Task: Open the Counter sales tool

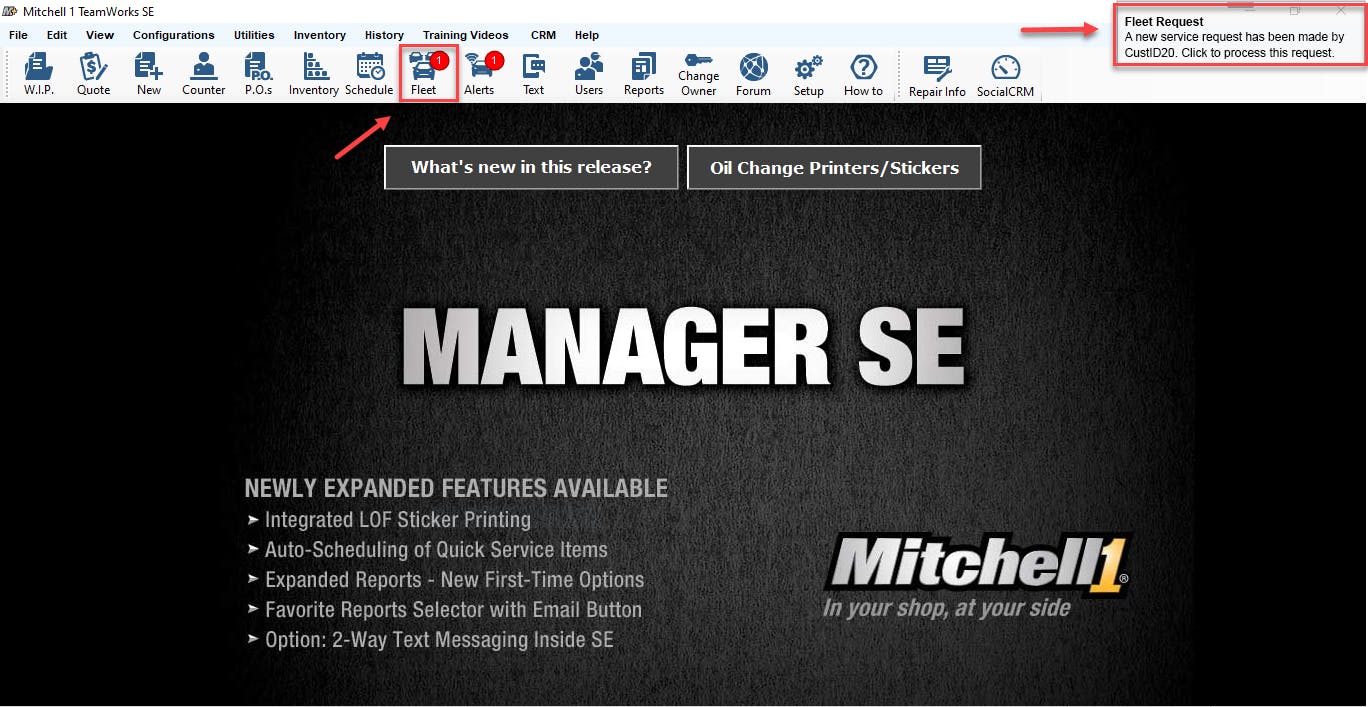Action: pos(203,72)
